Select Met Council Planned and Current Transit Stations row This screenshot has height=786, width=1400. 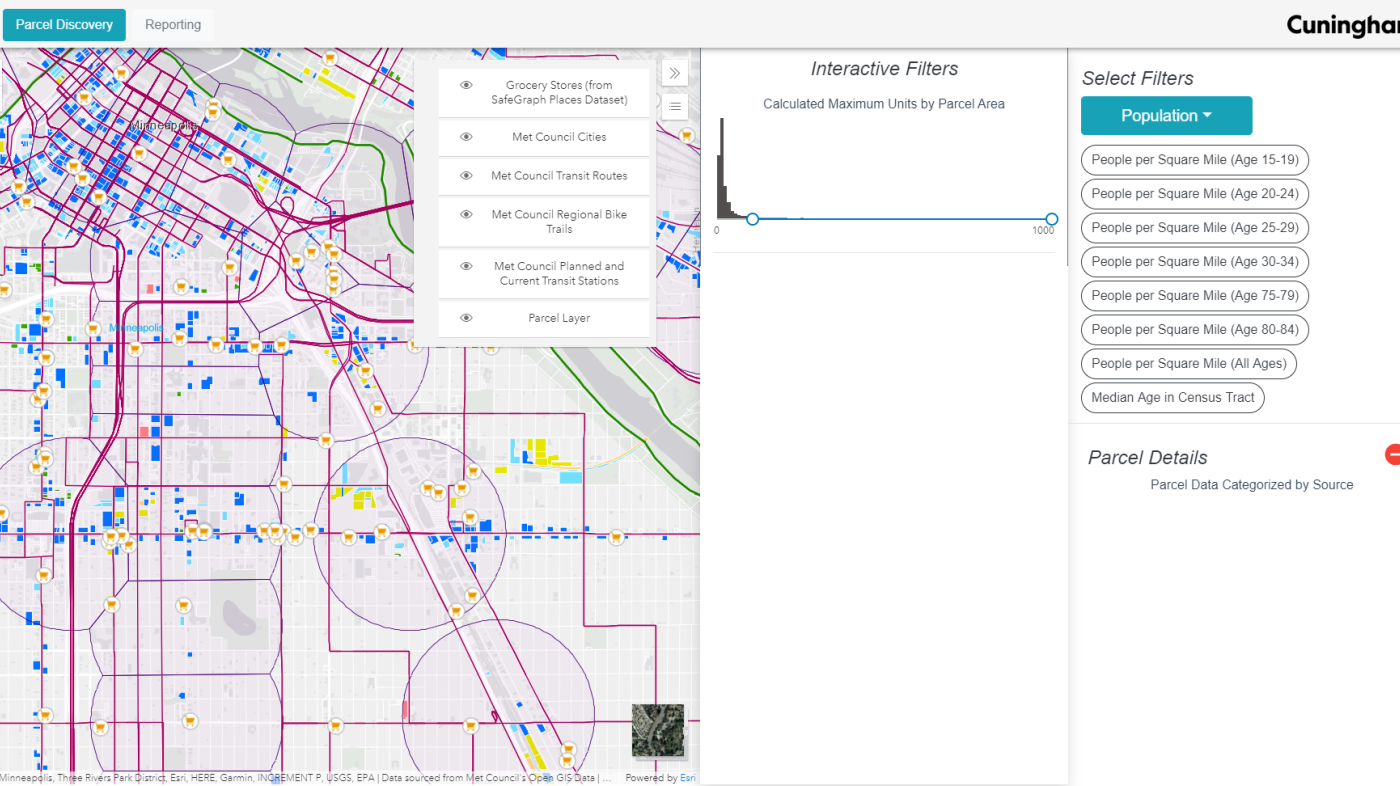545,274
